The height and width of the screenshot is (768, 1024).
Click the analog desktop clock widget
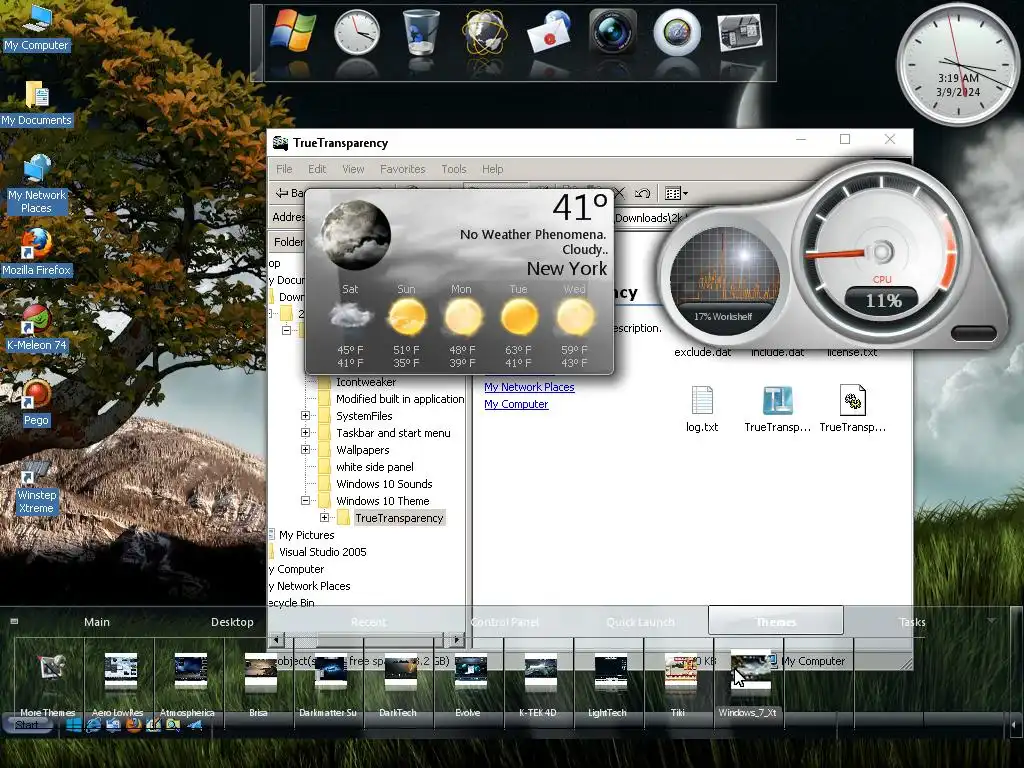click(958, 63)
